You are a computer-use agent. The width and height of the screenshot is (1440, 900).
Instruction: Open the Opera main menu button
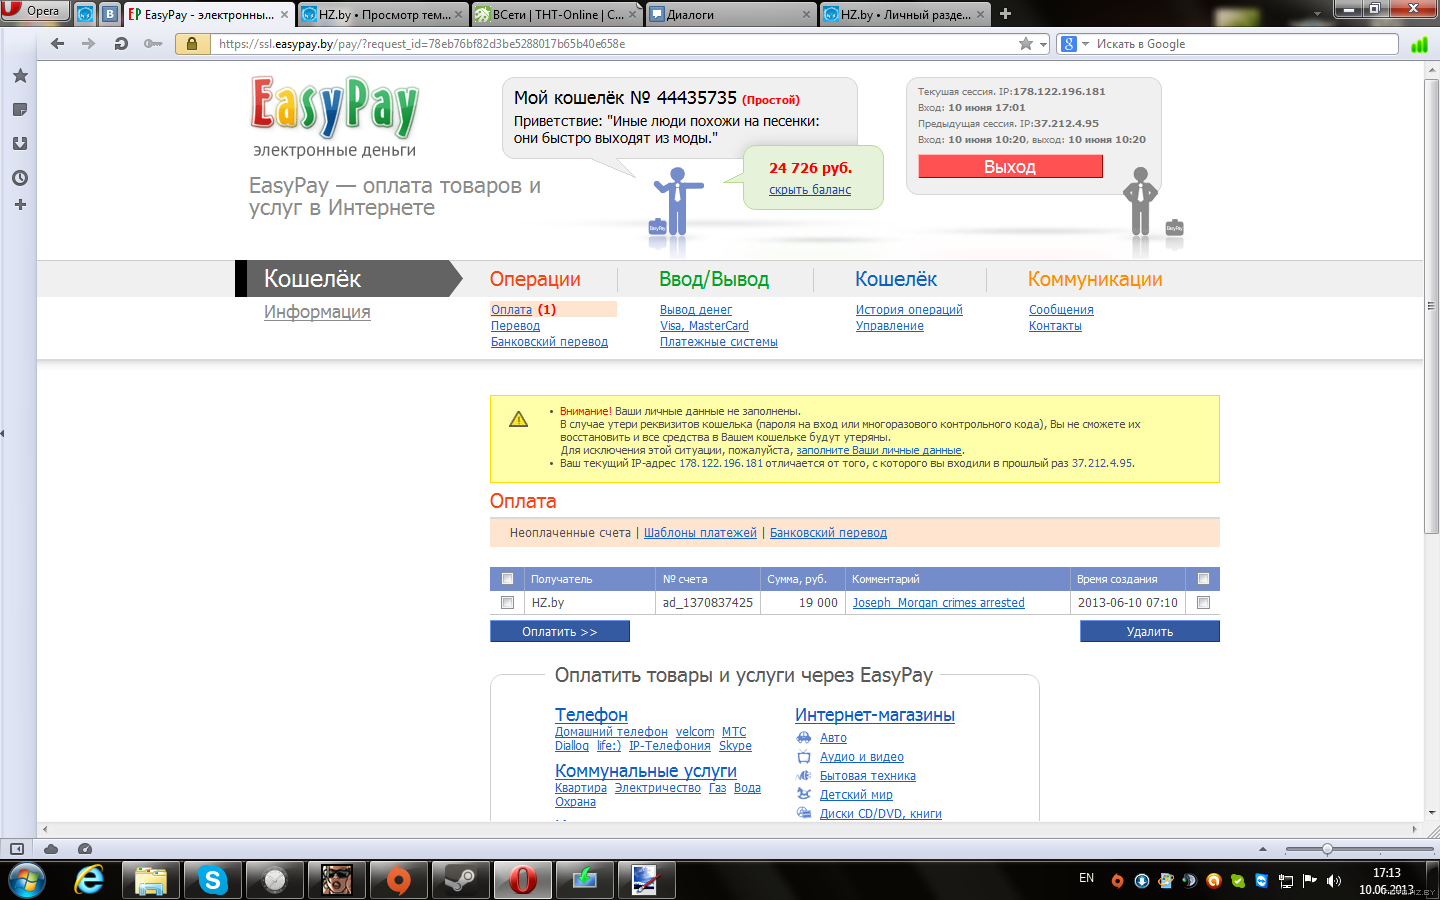tap(35, 11)
